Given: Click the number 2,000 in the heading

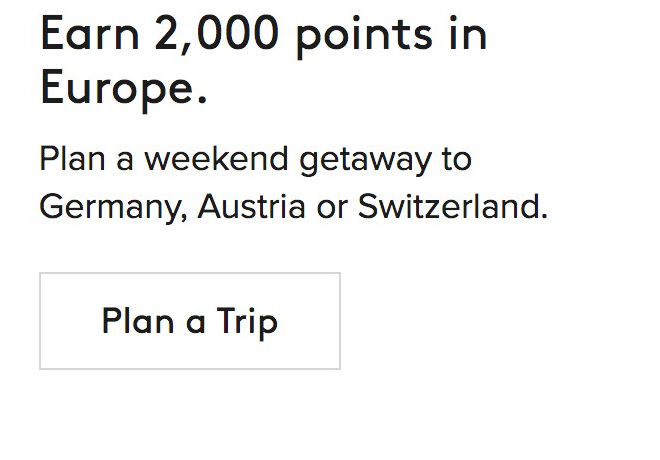Looking at the screenshot, I should [218, 36].
